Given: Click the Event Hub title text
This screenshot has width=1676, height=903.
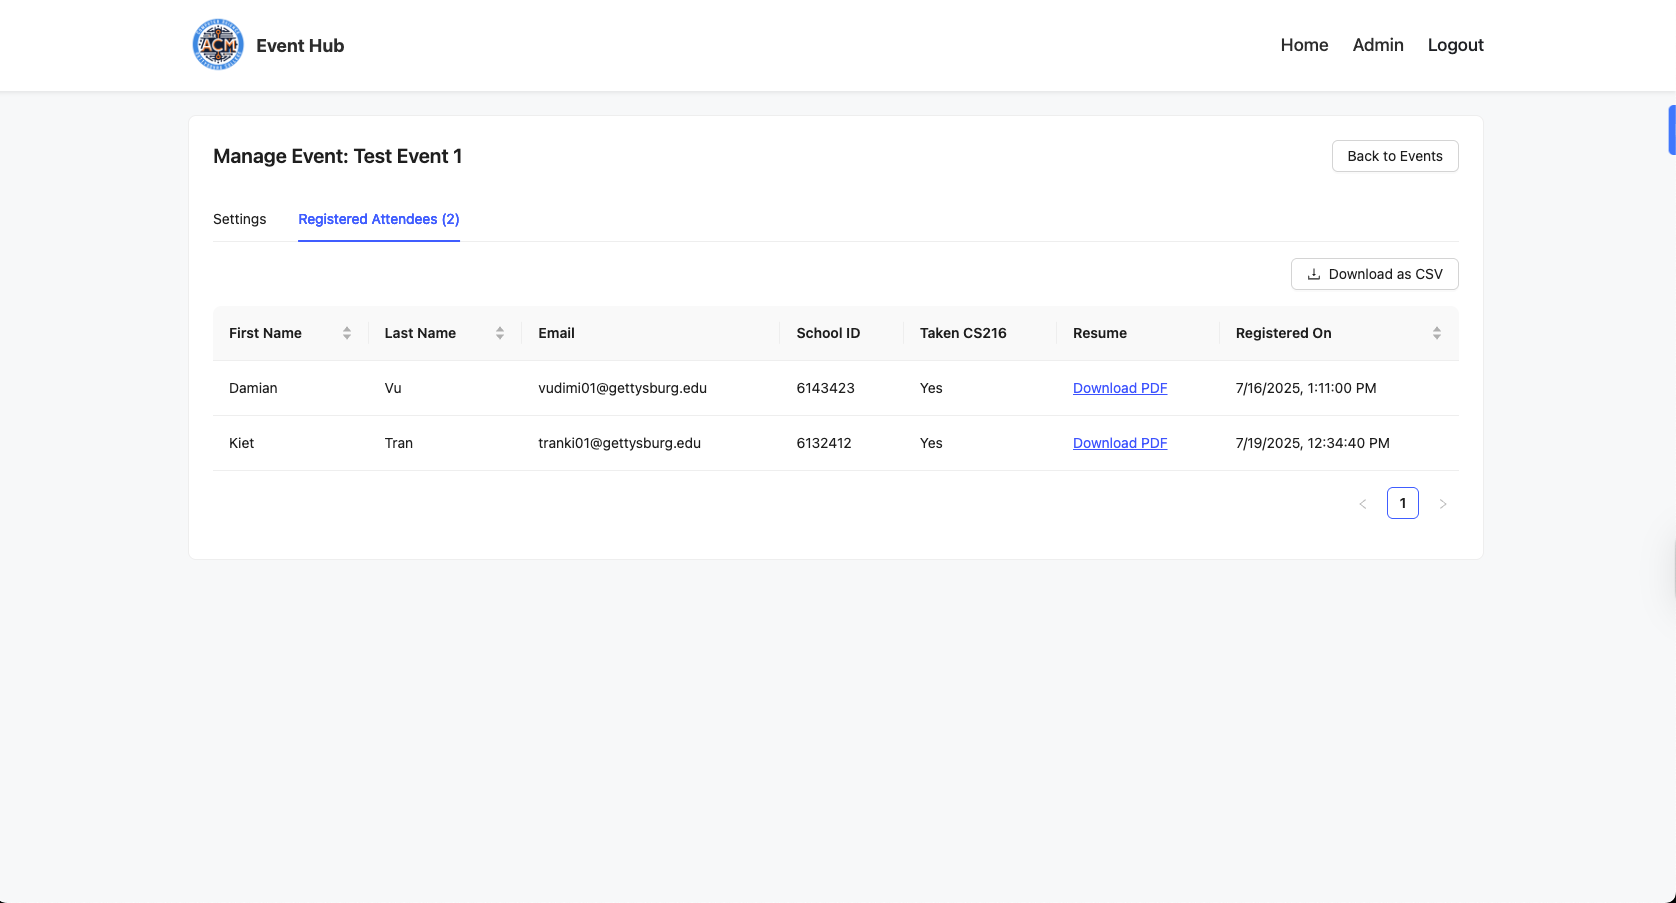Looking at the screenshot, I should [300, 46].
